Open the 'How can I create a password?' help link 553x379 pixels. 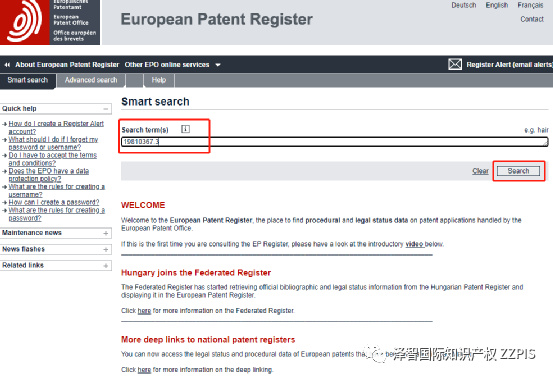(54, 202)
